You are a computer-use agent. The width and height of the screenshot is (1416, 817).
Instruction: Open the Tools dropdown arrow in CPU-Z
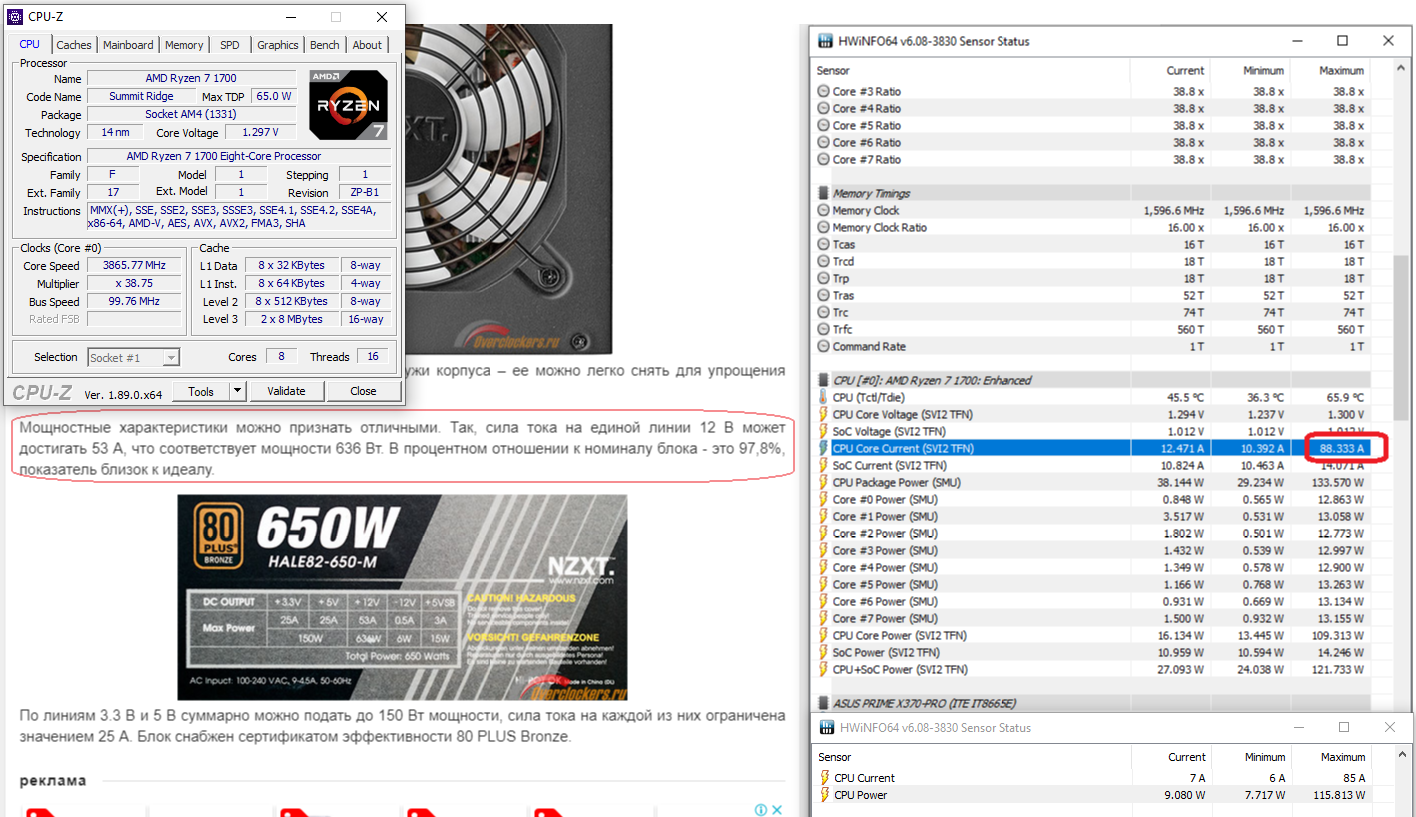click(237, 391)
